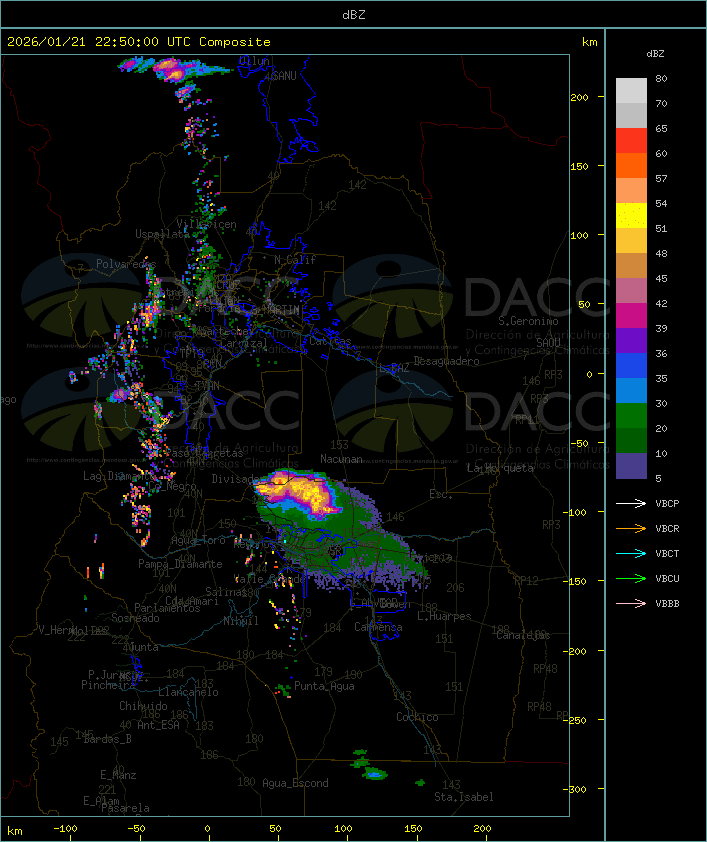707x842 pixels.
Task: Click the 'Nacunan' map label
Action: (341, 459)
